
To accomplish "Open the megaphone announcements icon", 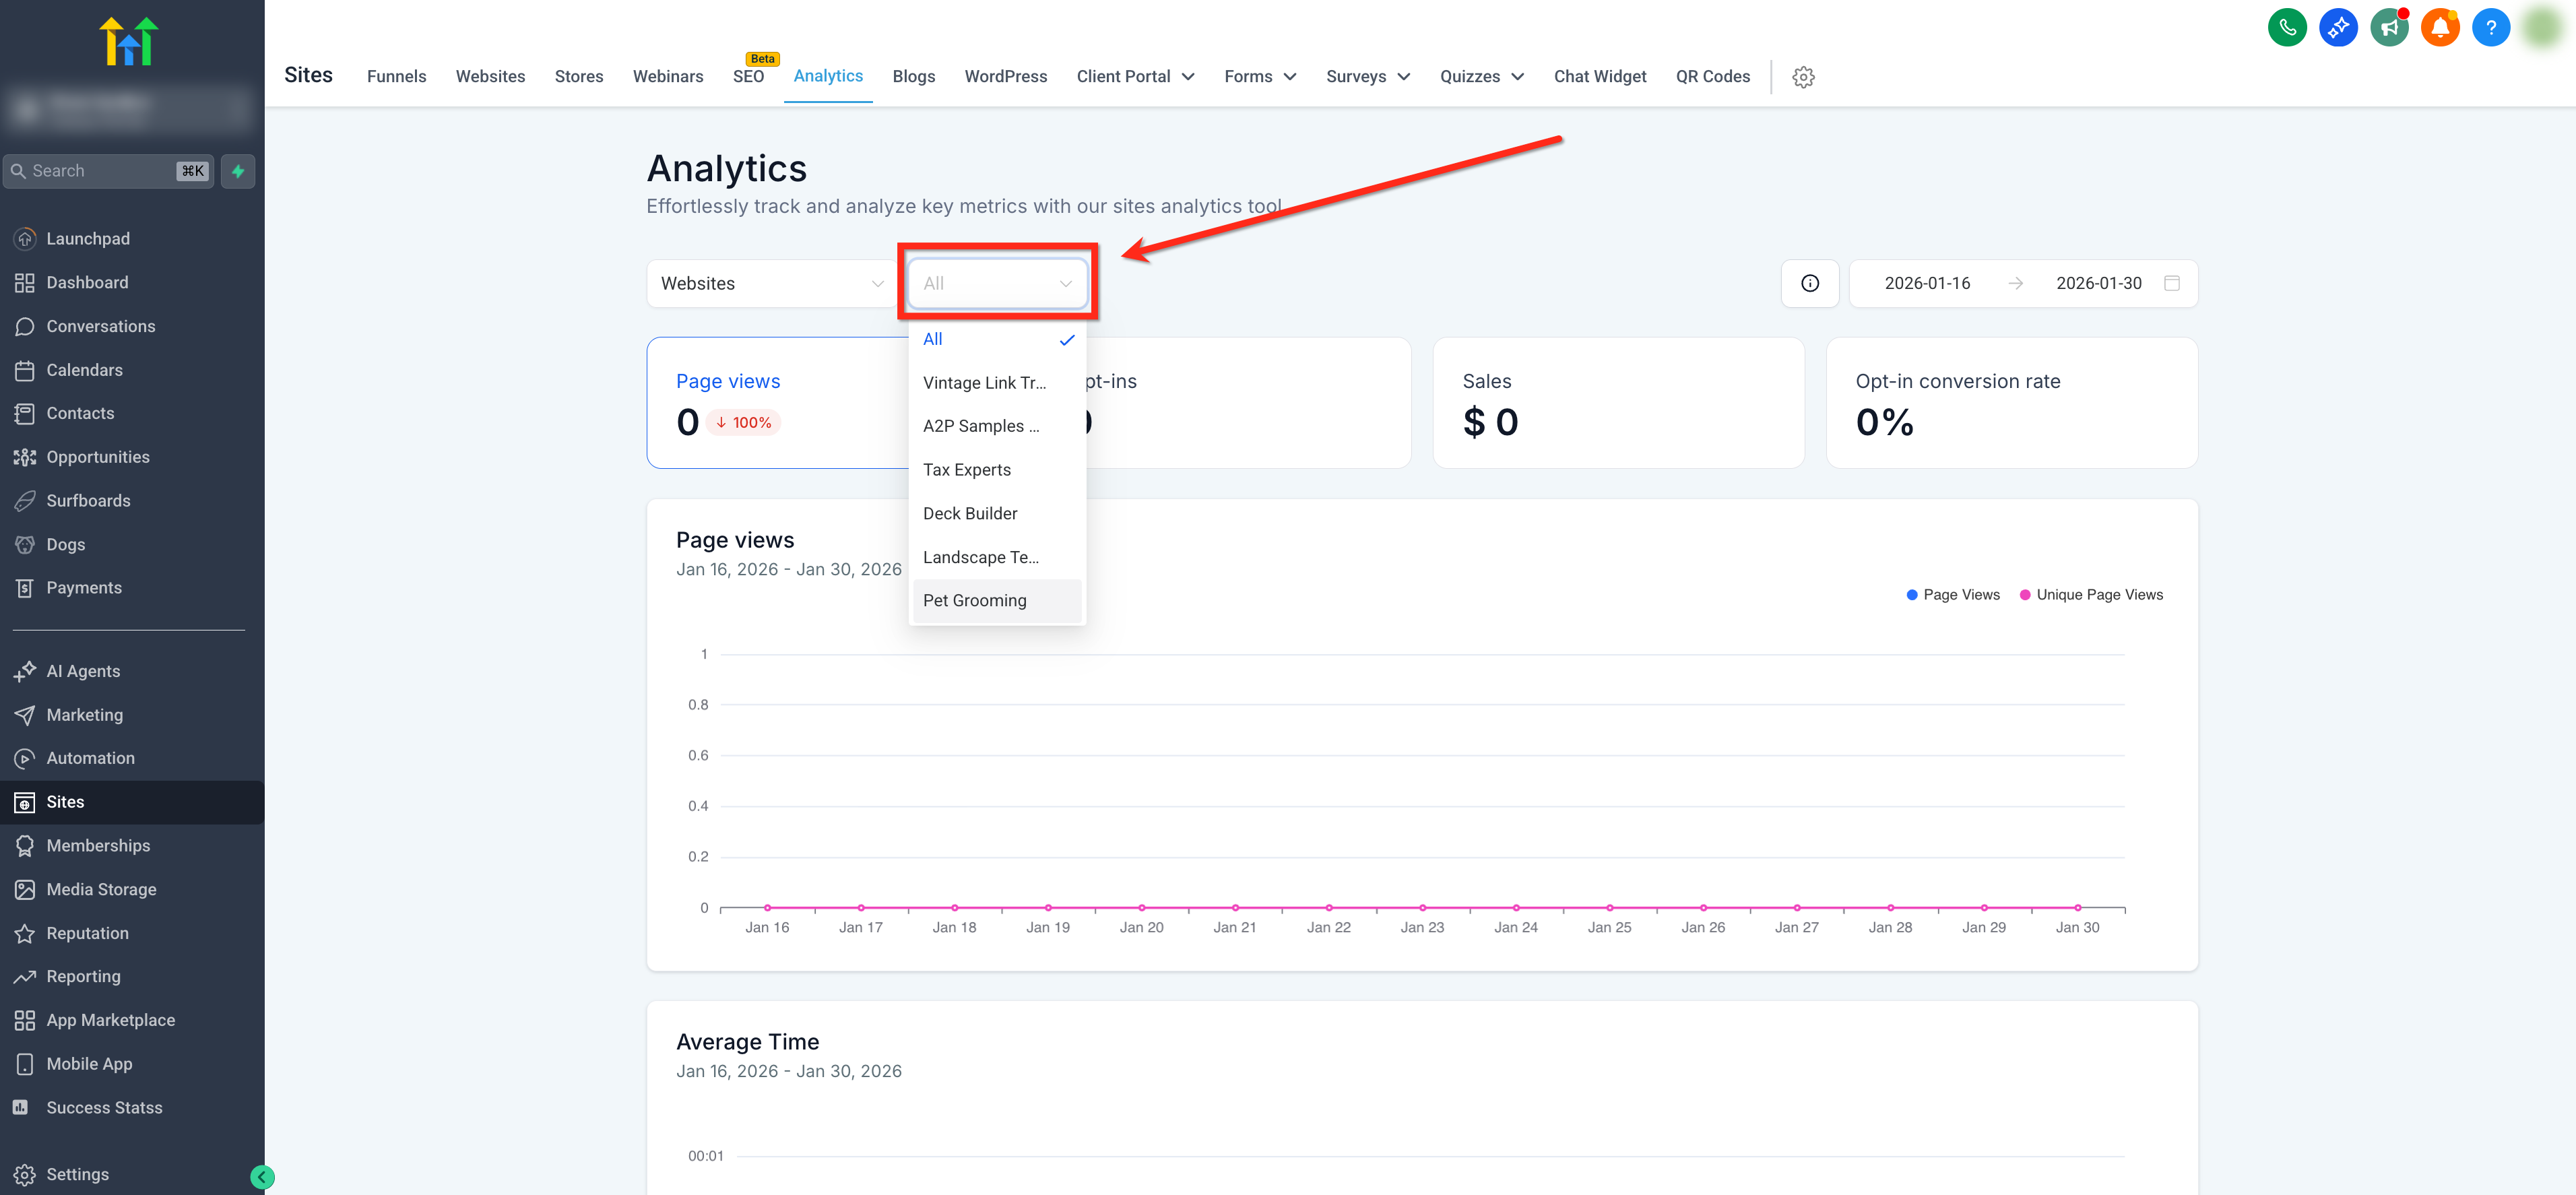I will (x=2389, y=27).
